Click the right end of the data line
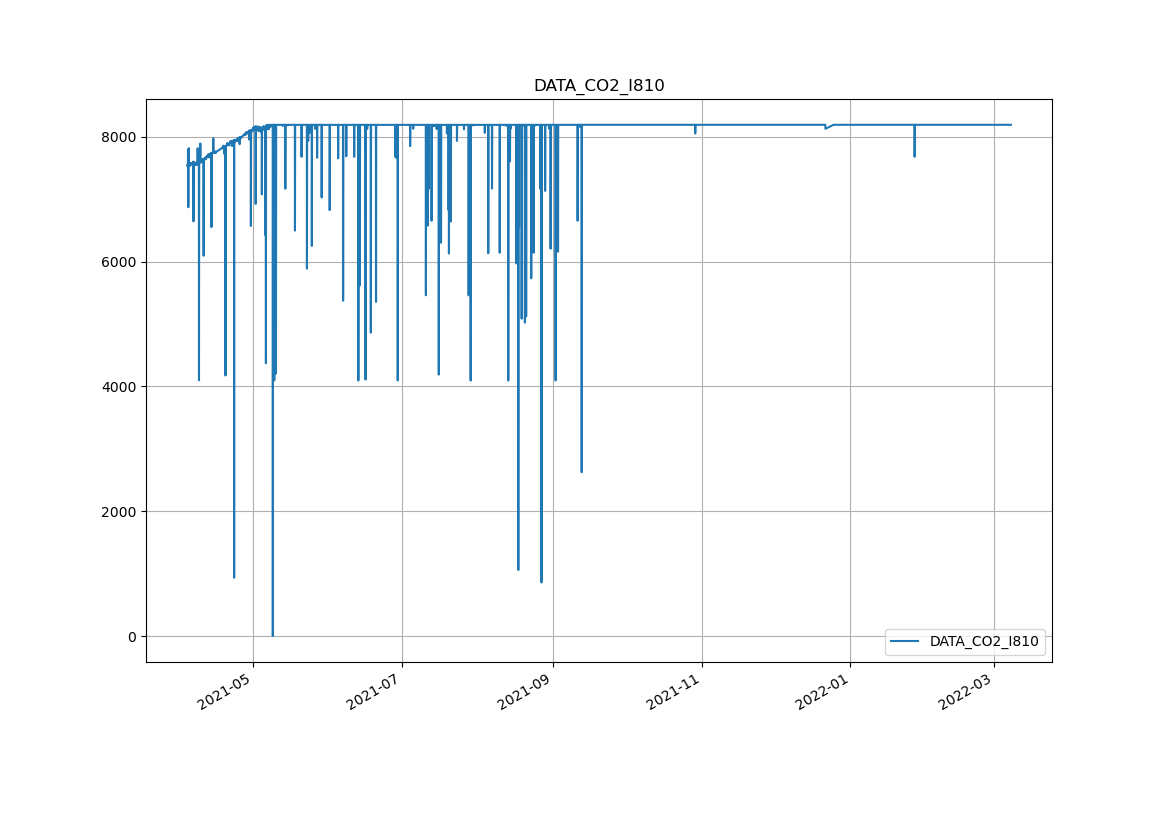 tap(1011, 125)
